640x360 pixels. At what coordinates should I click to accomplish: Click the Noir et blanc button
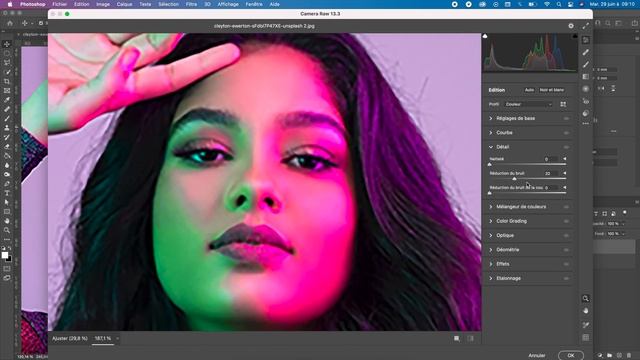552,90
